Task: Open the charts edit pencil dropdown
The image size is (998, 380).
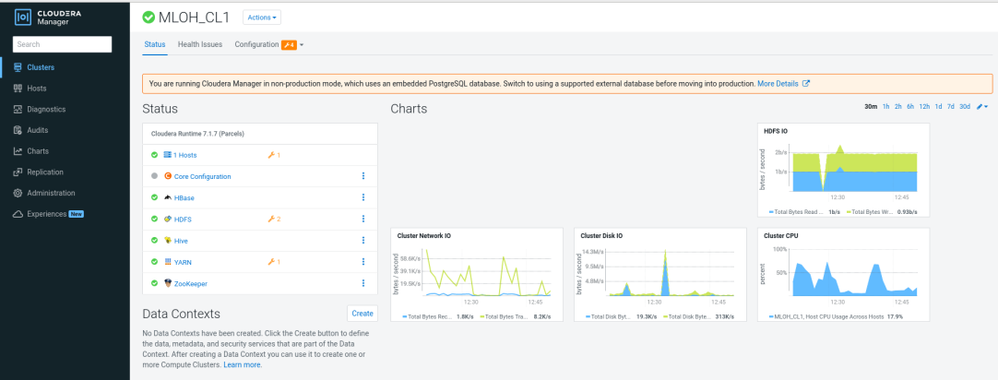Action: [982, 107]
